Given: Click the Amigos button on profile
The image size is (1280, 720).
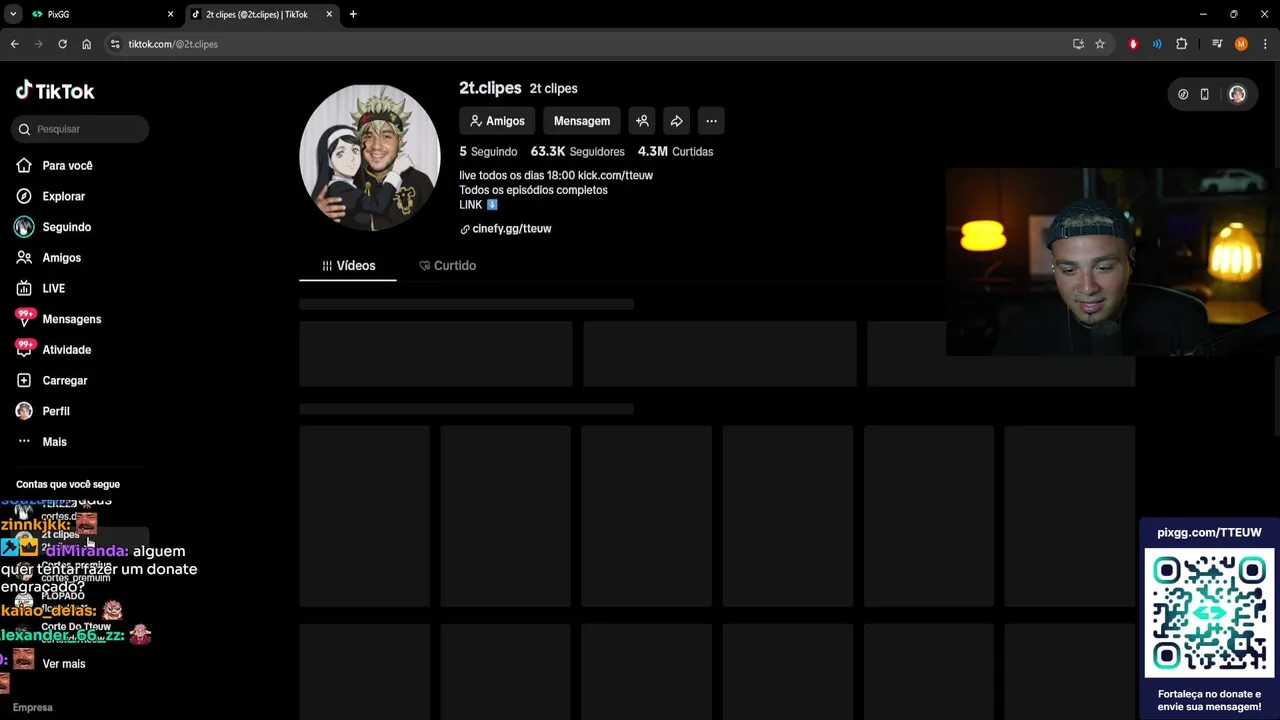Looking at the screenshot, I should pos(497,121).
